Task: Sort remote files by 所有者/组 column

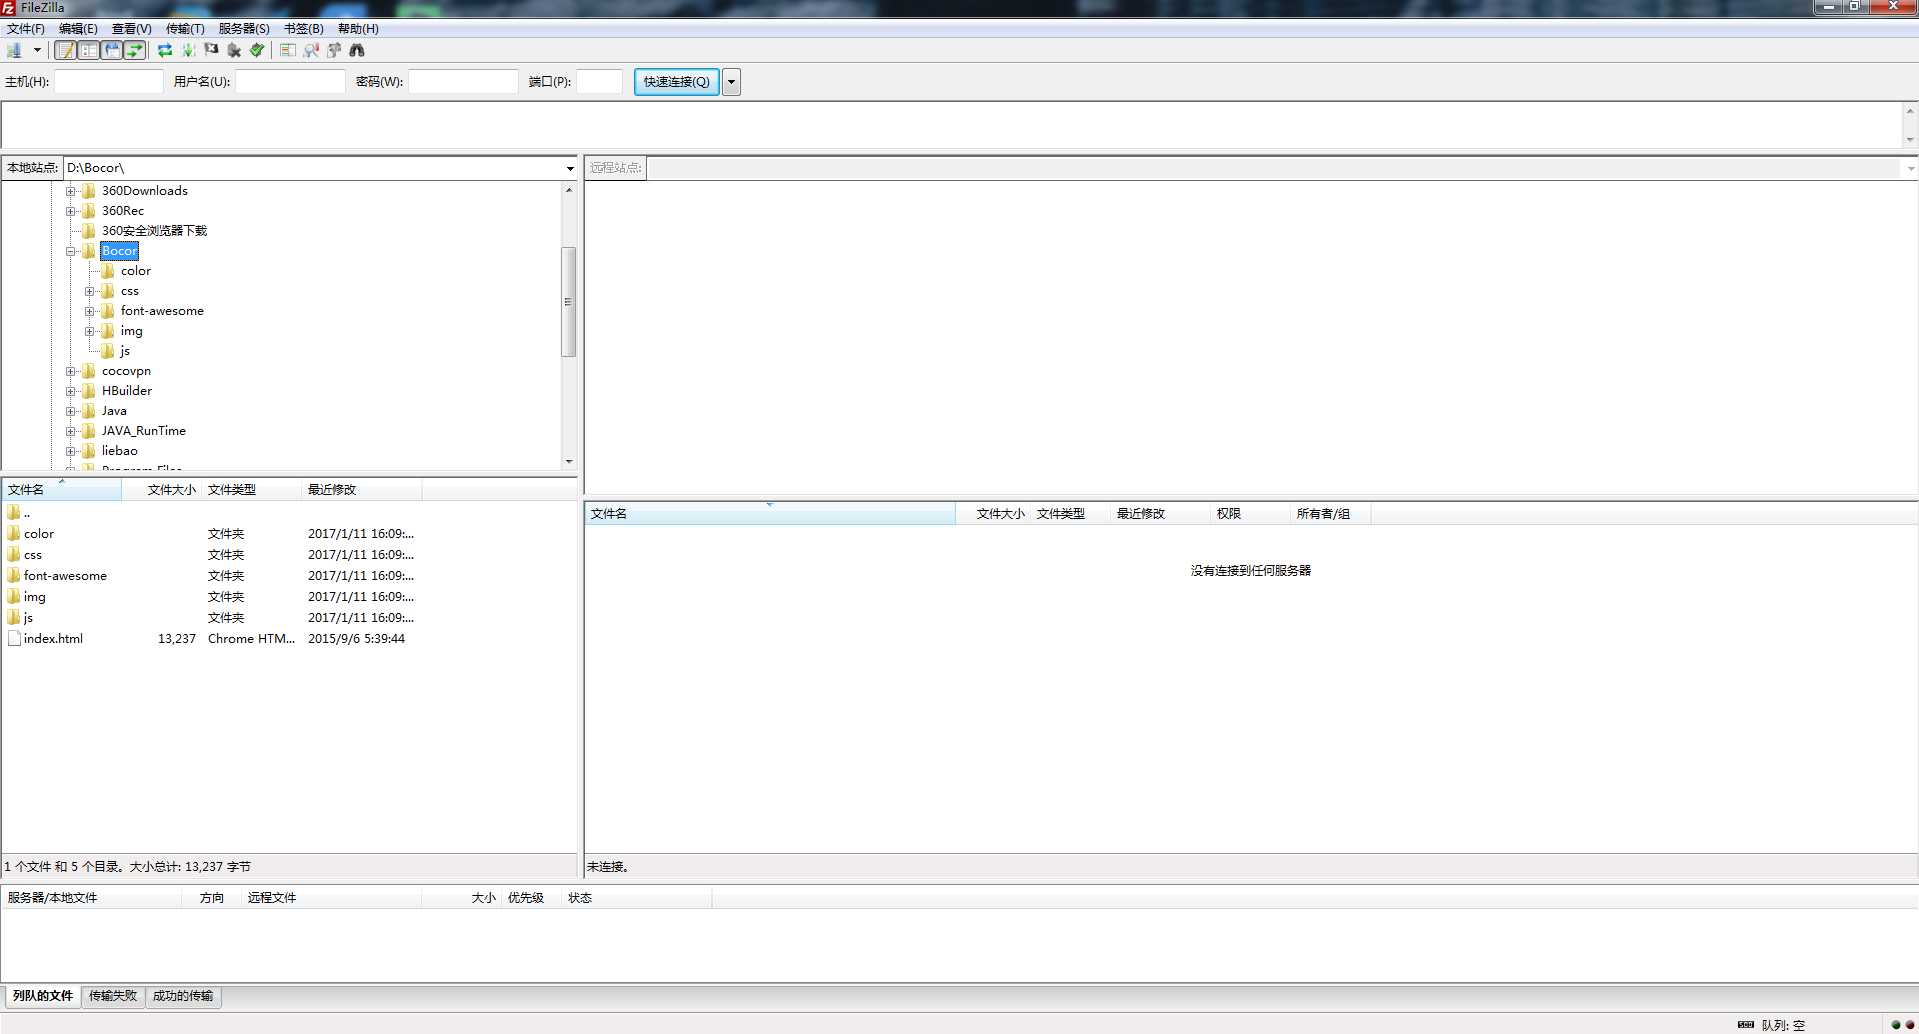Action: pos(1330,514)
